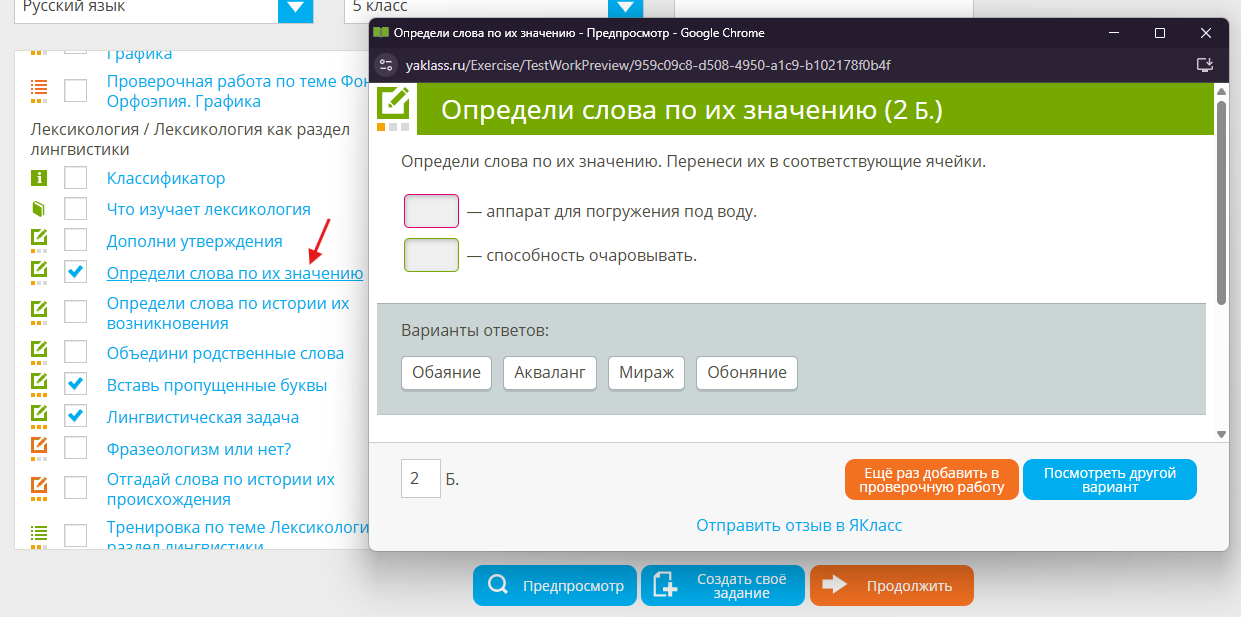The width and height of the screenshot is (1241, 617).
Task: Tick Определи слова по истории их возникновения checkbox
Action: [76, 312]
